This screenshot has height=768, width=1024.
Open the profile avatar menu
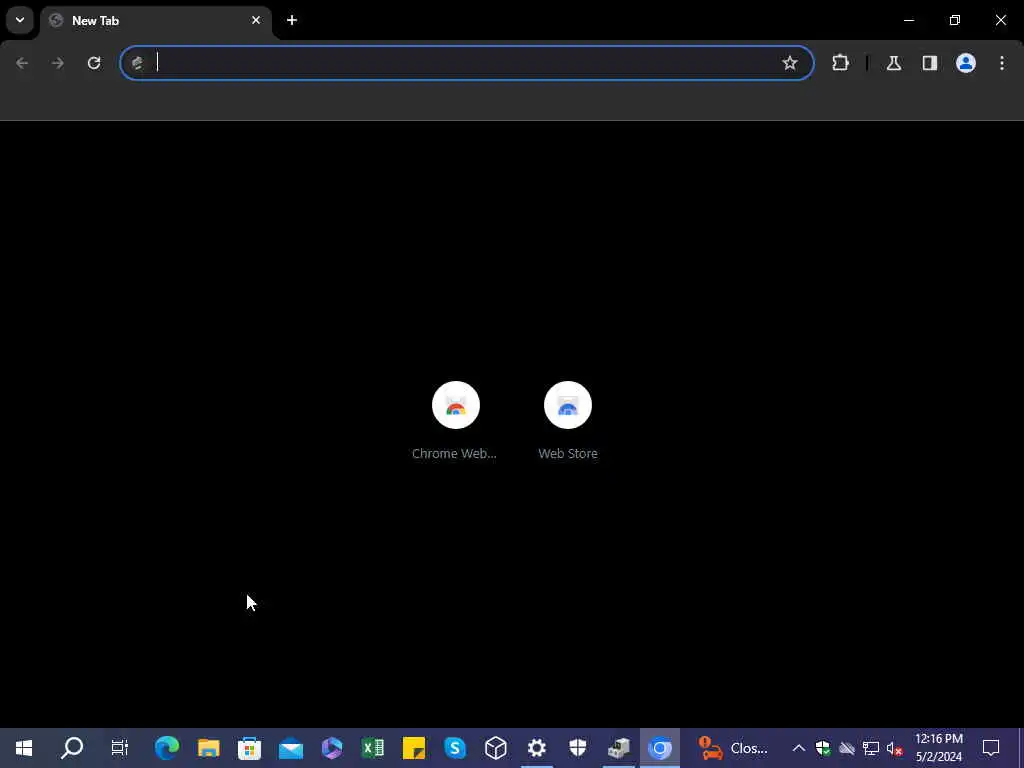966,63
